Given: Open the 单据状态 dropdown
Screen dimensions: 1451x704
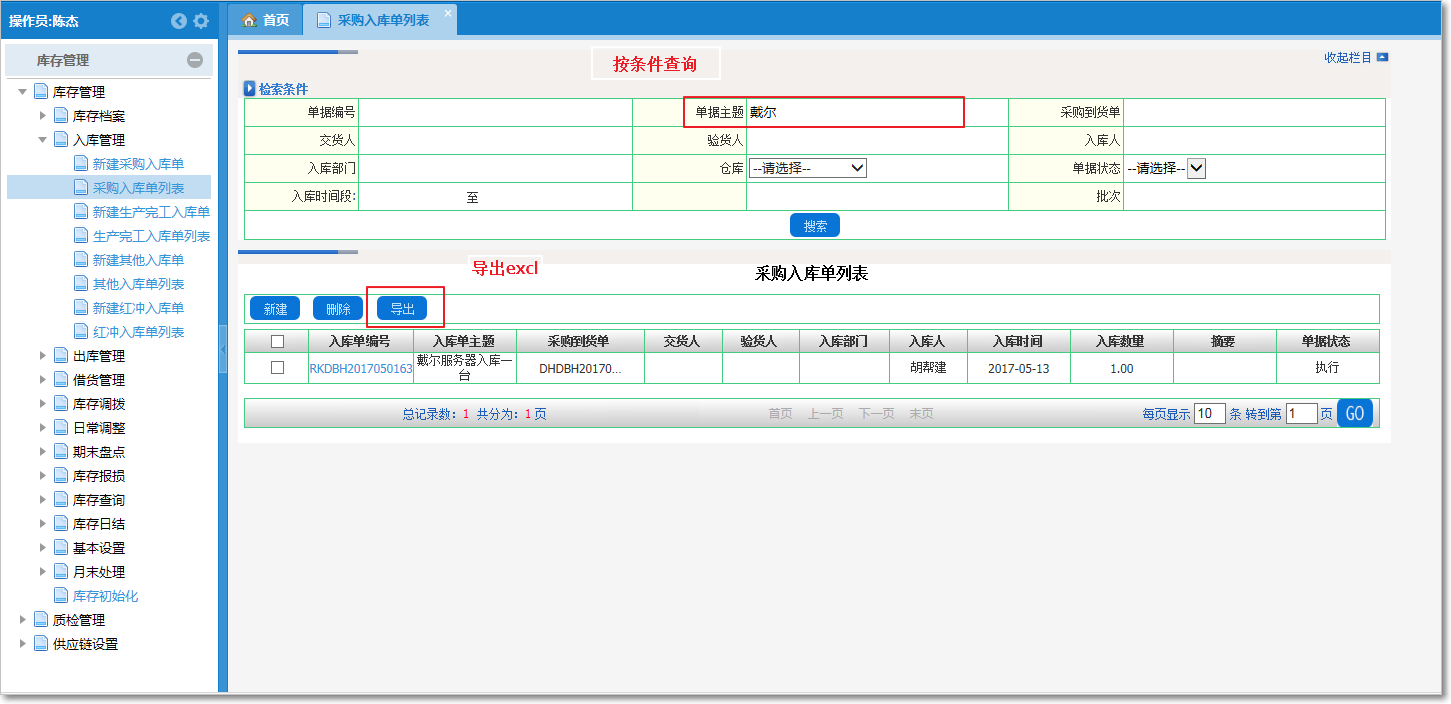Looking at the screenshot, I should point(1196,169).
